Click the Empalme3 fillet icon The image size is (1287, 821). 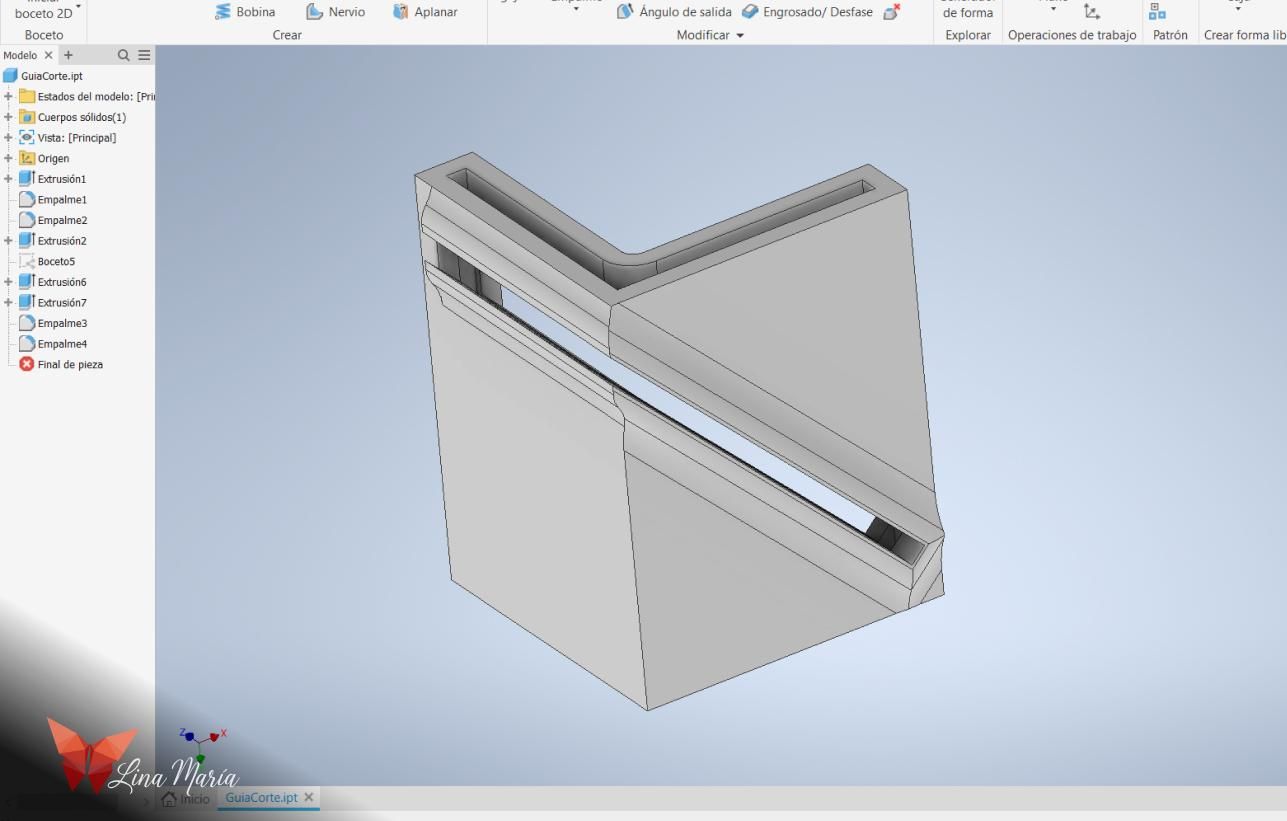coord(27,323)
